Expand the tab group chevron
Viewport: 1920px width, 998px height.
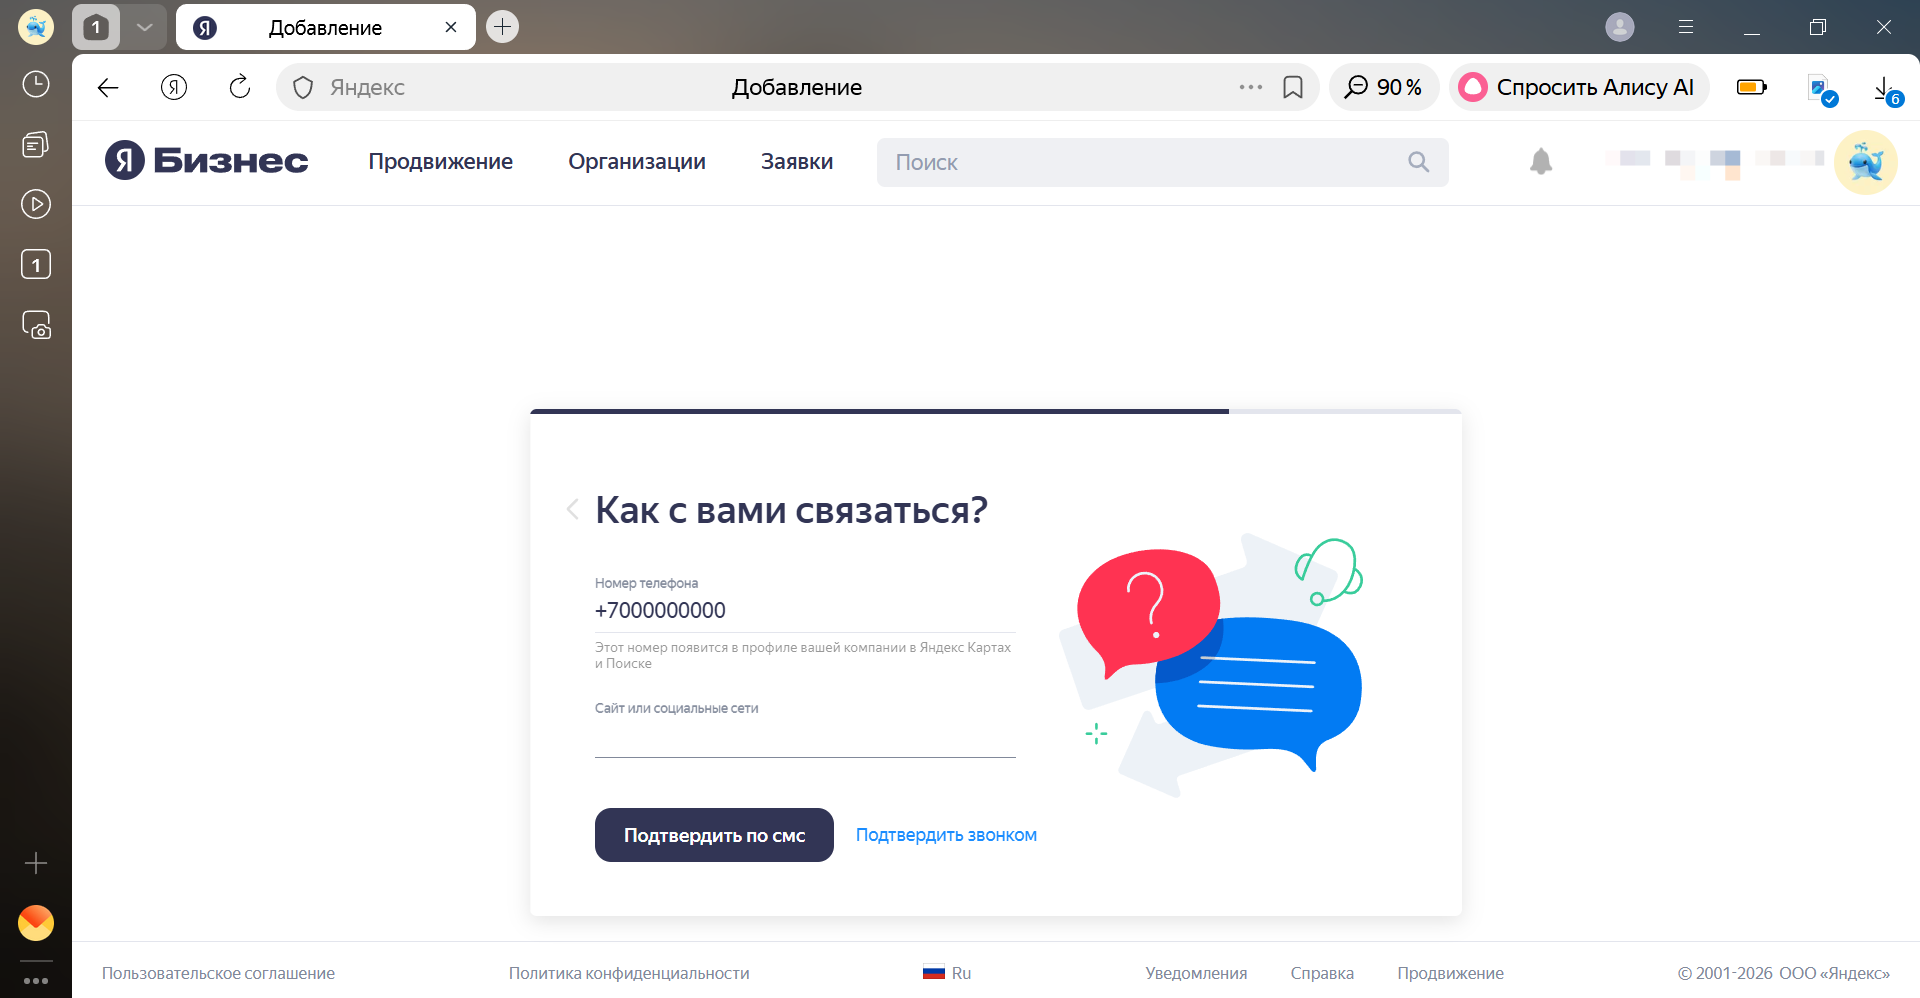point(144,27)
